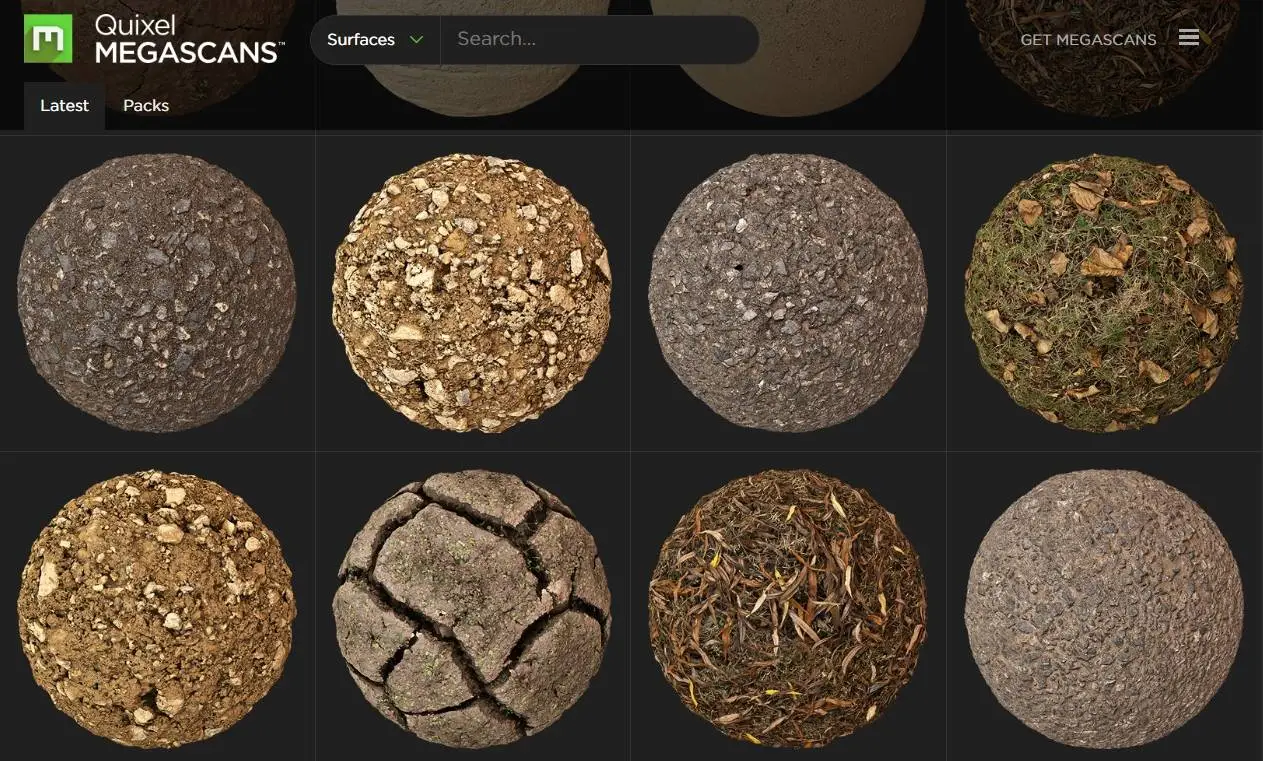Select the gray-brown gravel sphere in the top row
1263x761 pixels.
[x=788, y=293]
